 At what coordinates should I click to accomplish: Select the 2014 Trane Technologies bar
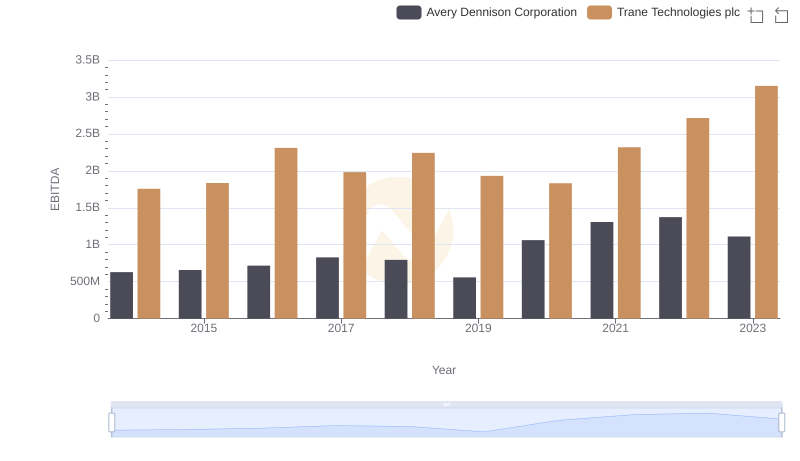click(149, 254)
